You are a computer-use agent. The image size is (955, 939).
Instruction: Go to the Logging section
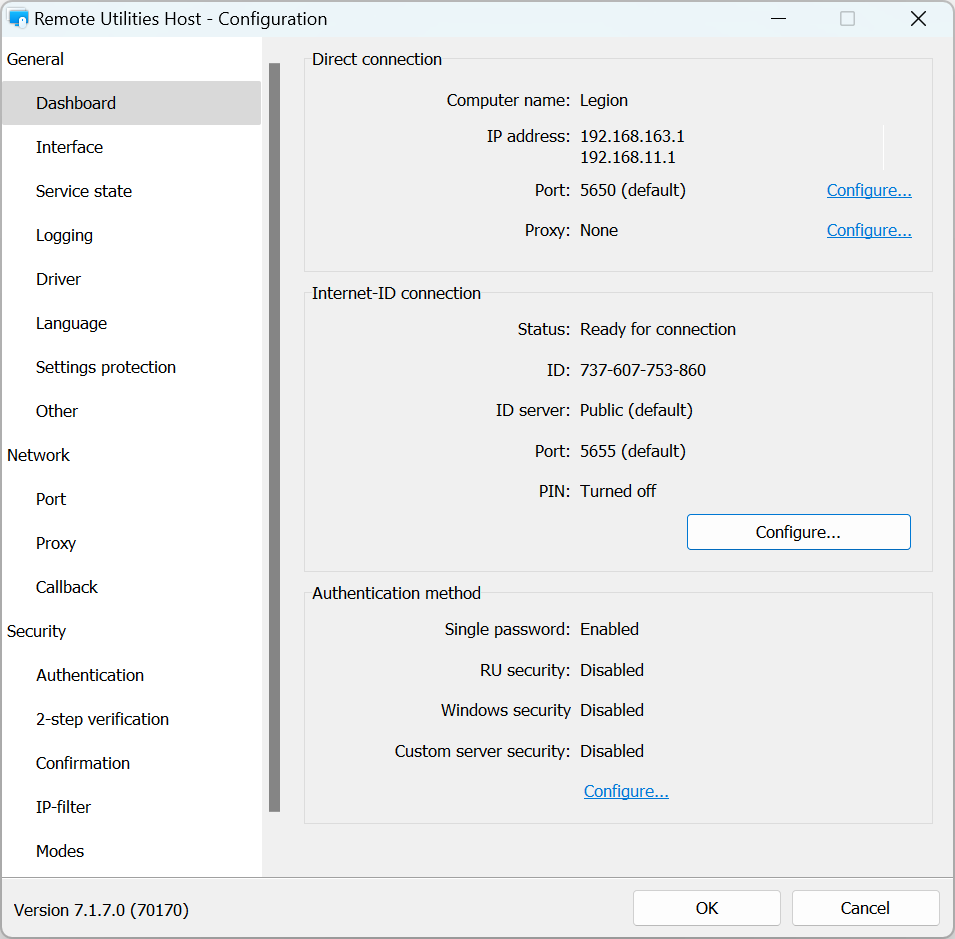(x=64, y=235)
